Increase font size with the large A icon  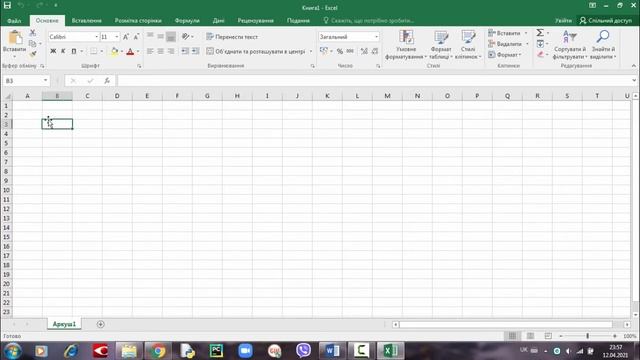pyautogui.click(x=126, y=37)
